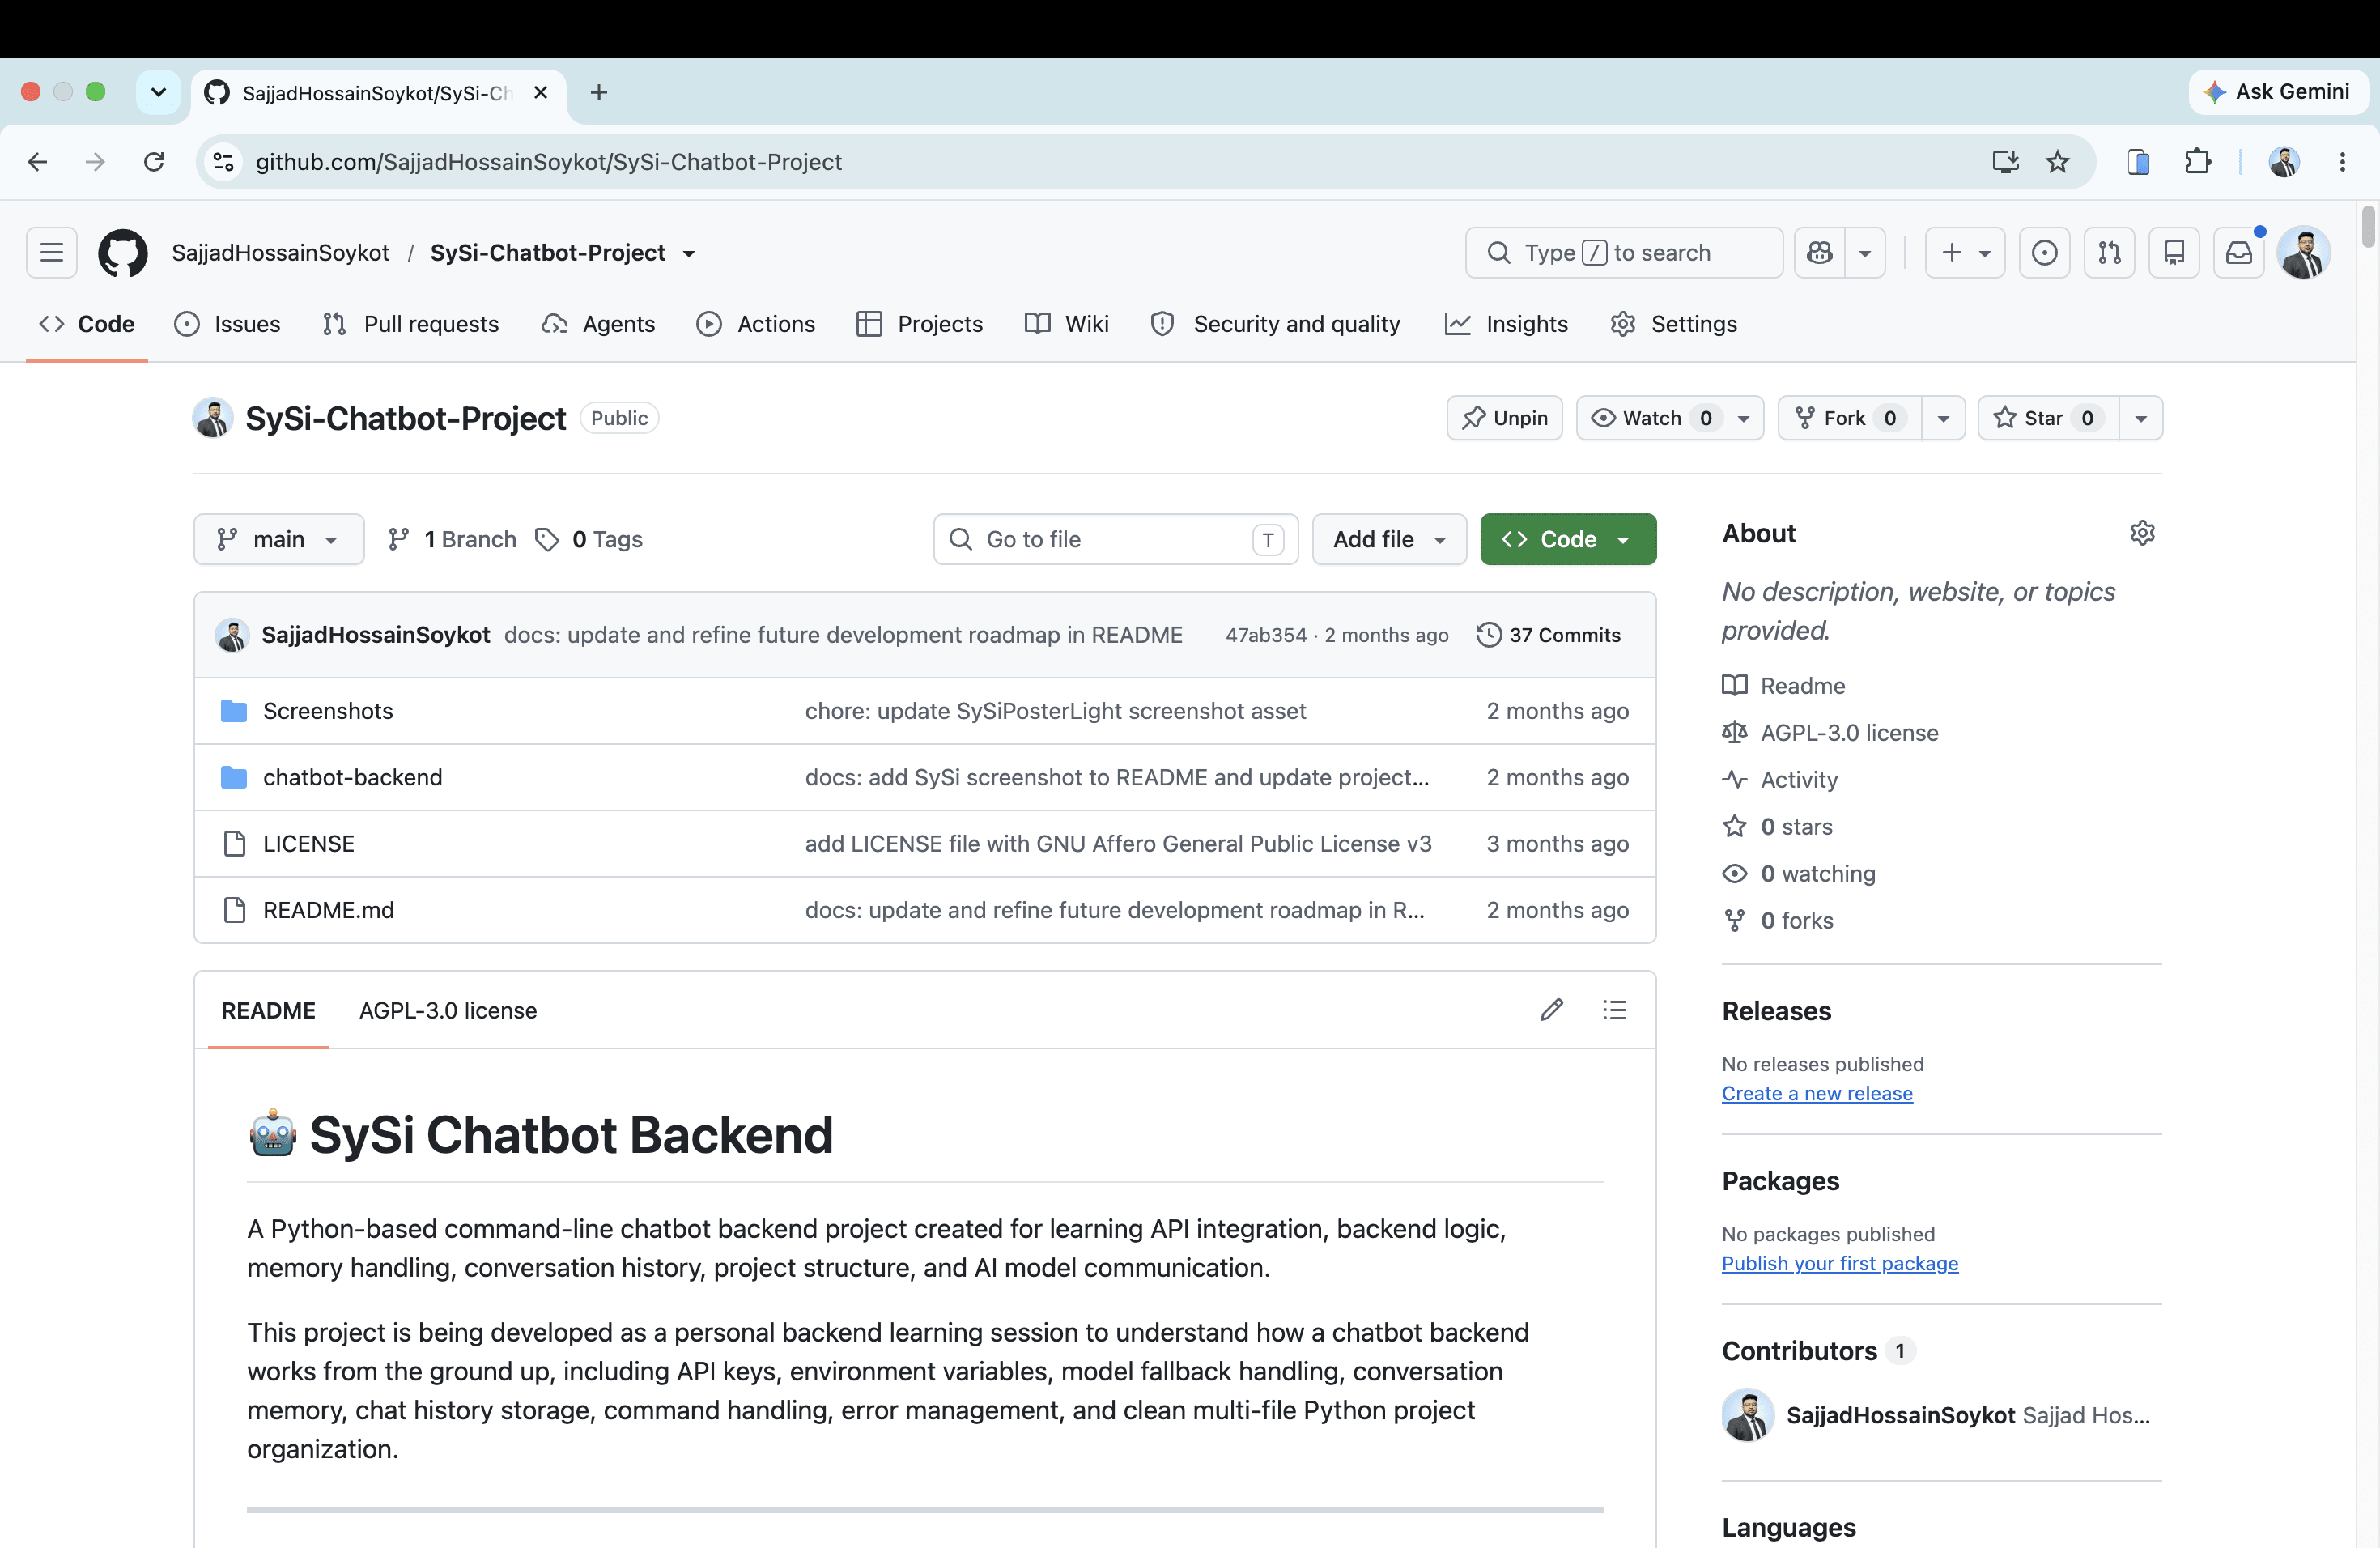Image resolution: width=2380 pixels, height=1548 pixels.
Task: Open the Copilot chat icon
Action: (x=1820, y=253)
